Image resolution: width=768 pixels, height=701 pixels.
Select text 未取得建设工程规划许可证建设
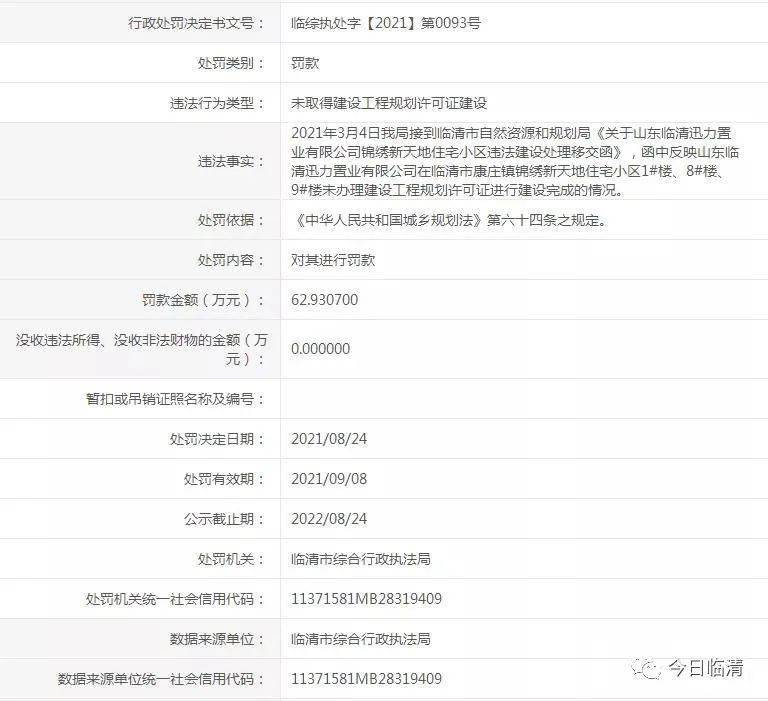pos(389,103)
